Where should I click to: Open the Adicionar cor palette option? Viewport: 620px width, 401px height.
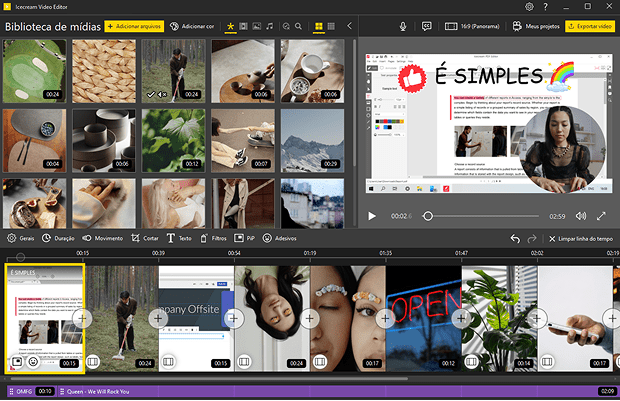[x=192, y=26]
